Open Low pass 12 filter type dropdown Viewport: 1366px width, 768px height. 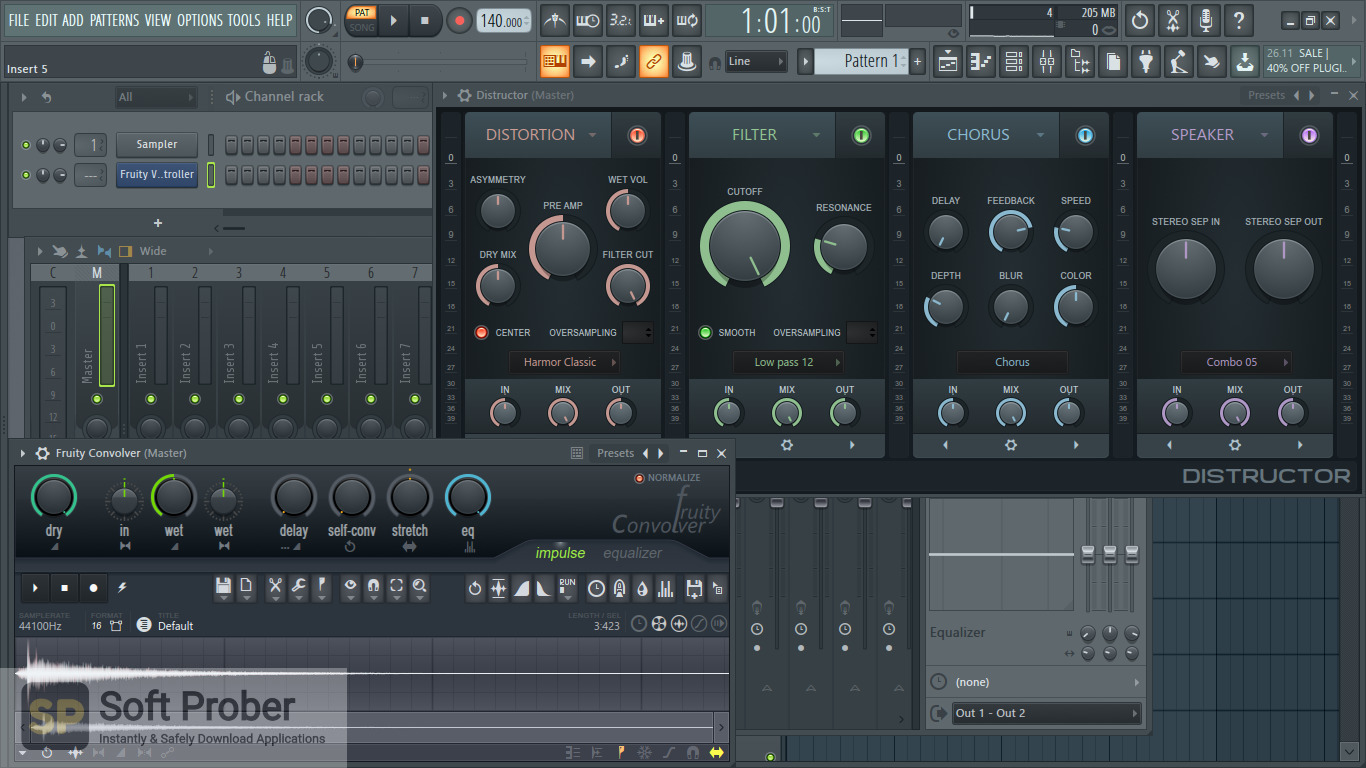tap(789, 362)
